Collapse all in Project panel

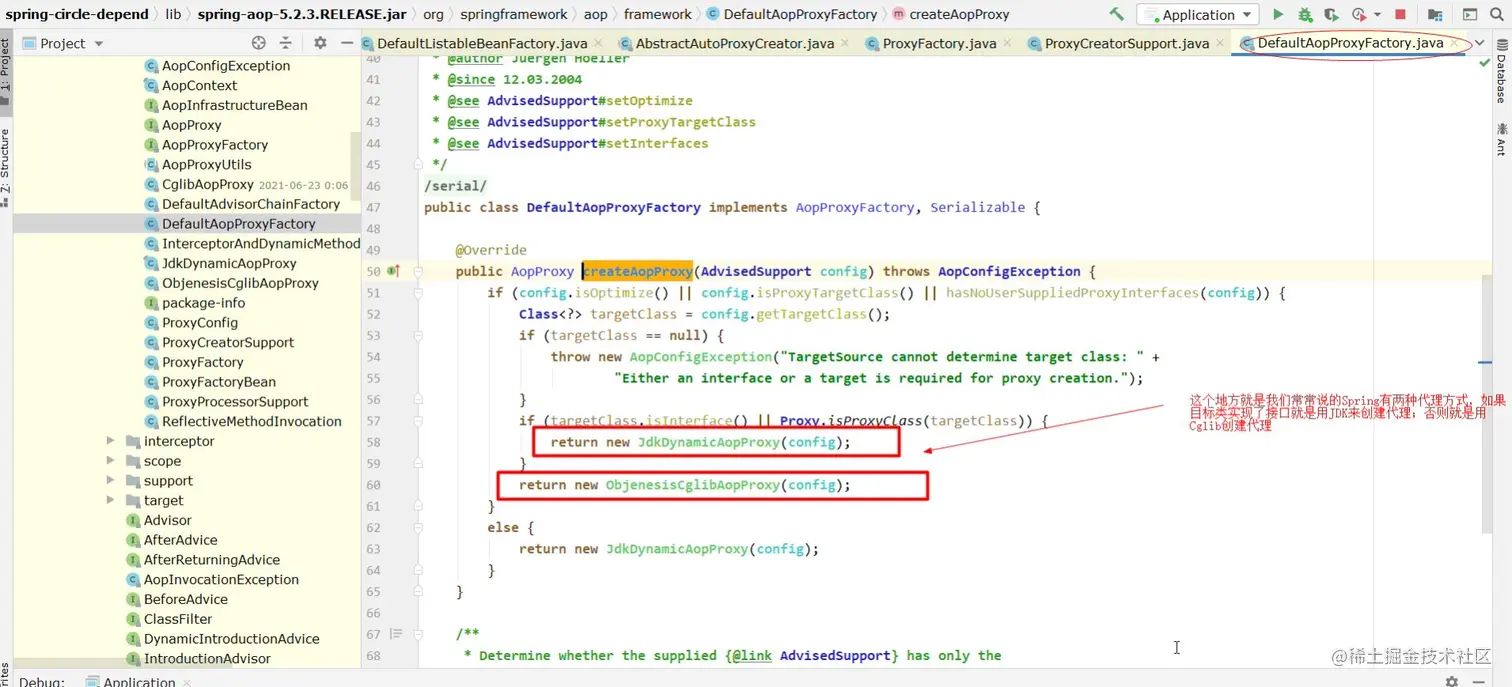click(x=285, y=43)
